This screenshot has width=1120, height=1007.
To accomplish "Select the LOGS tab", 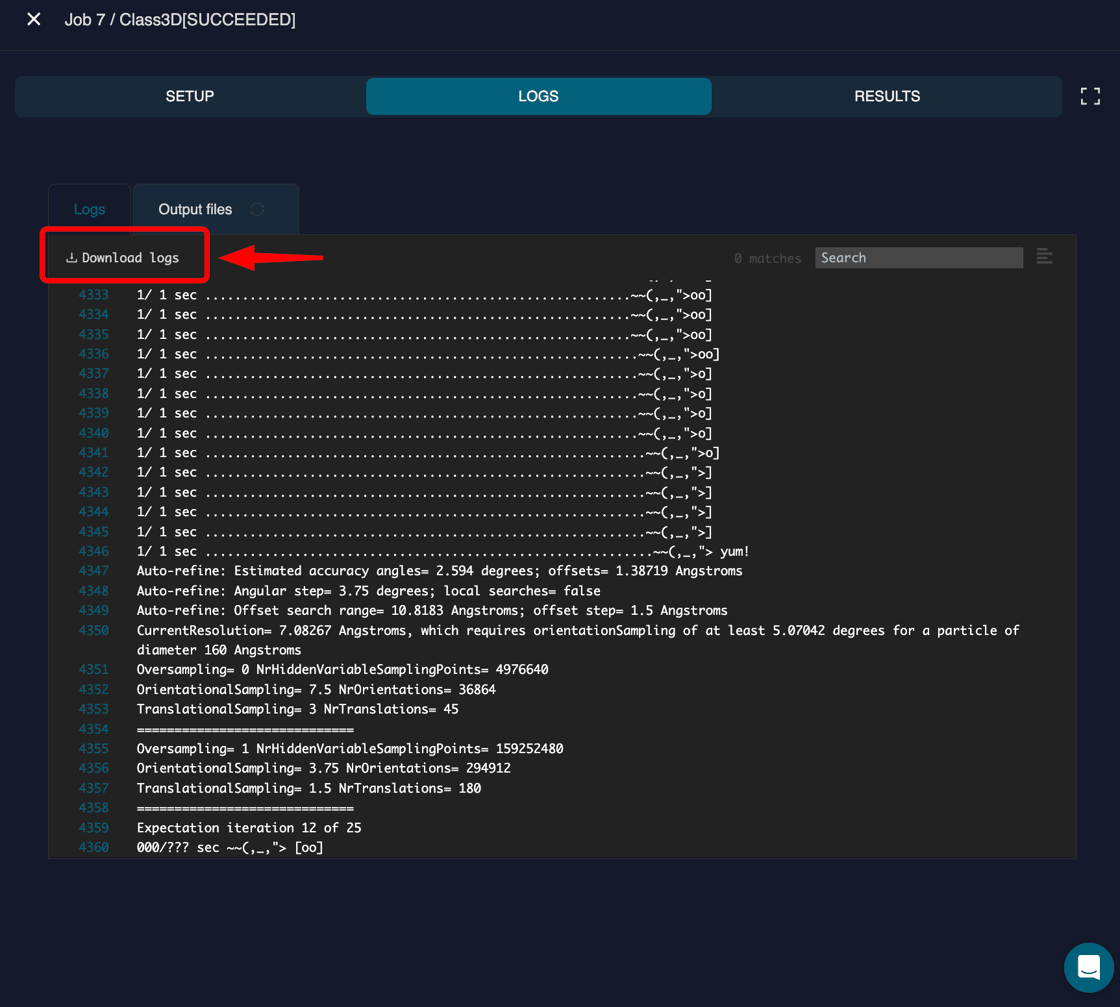I will 538,96.
